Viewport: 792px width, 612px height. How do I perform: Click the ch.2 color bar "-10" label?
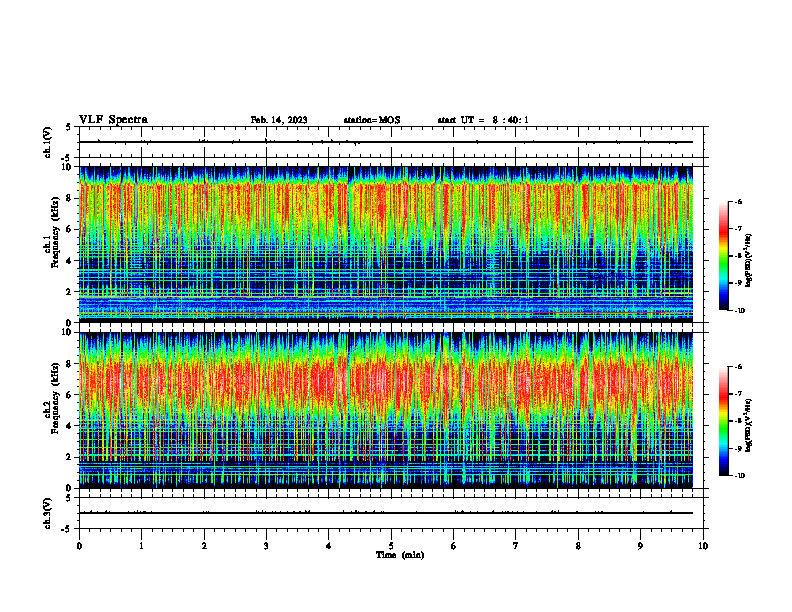coord(739,476)
